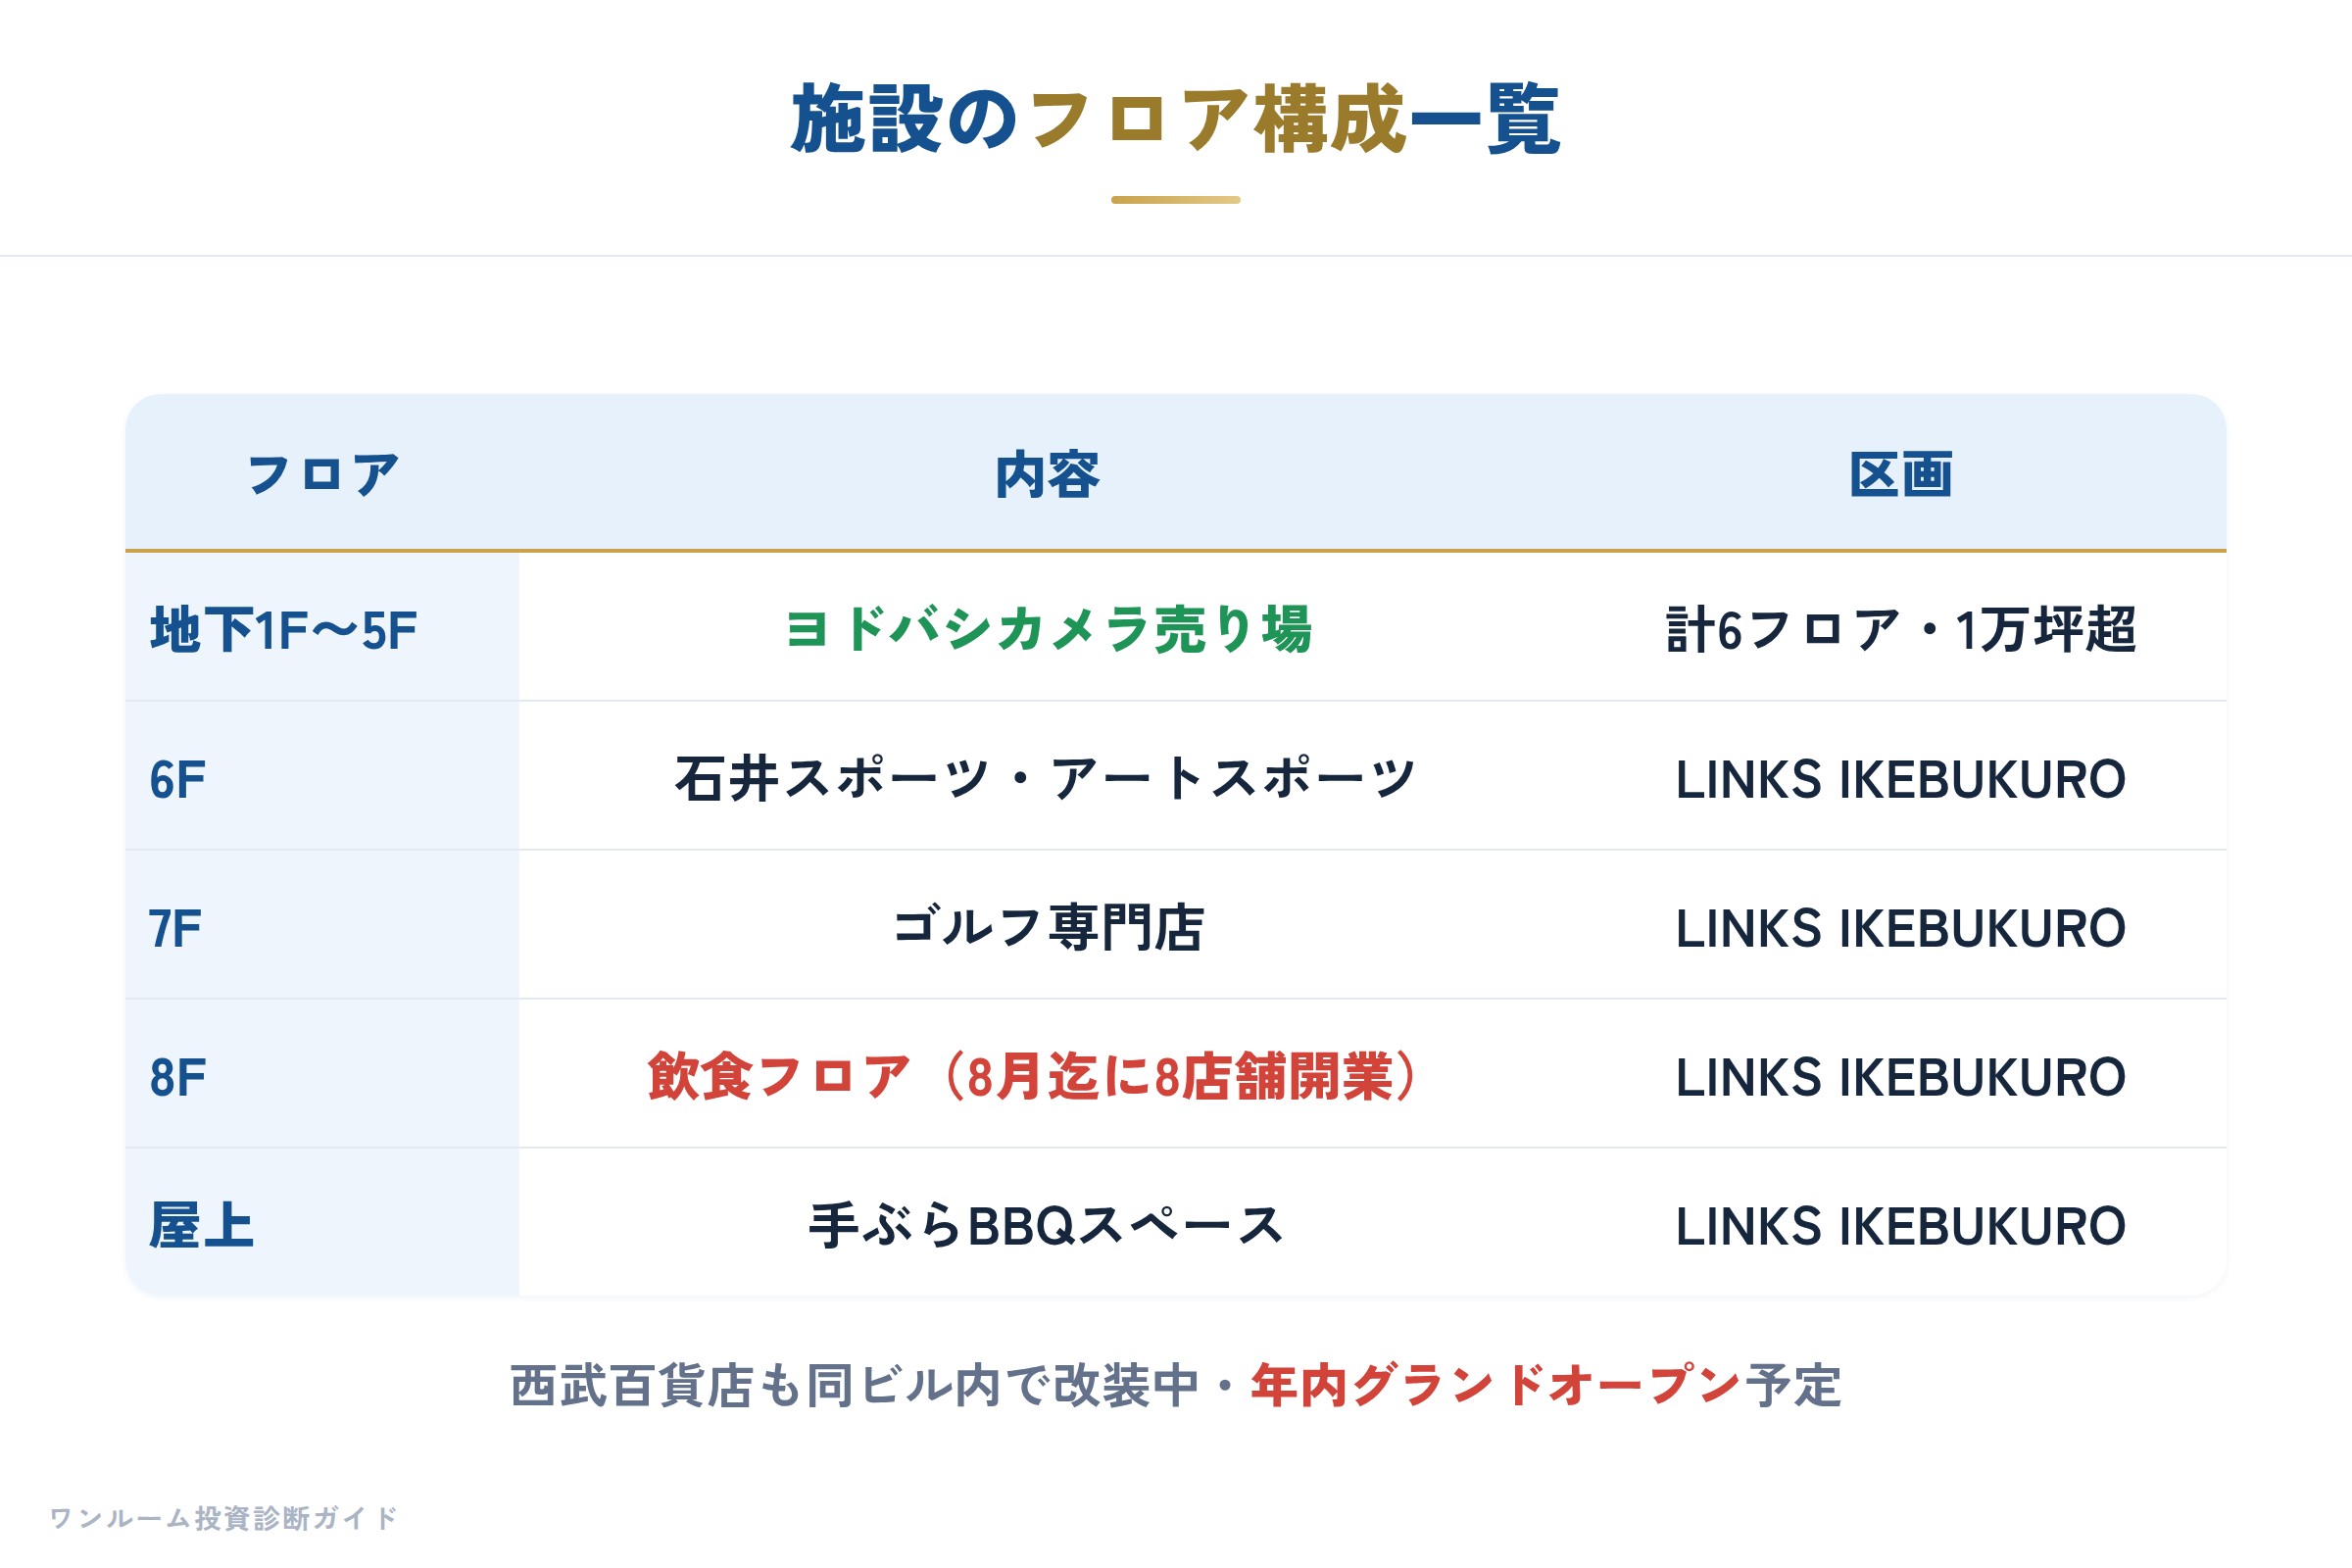Select the 8F row label
Viewport: 2352px width, 1568px height.
click(178, 1078)
